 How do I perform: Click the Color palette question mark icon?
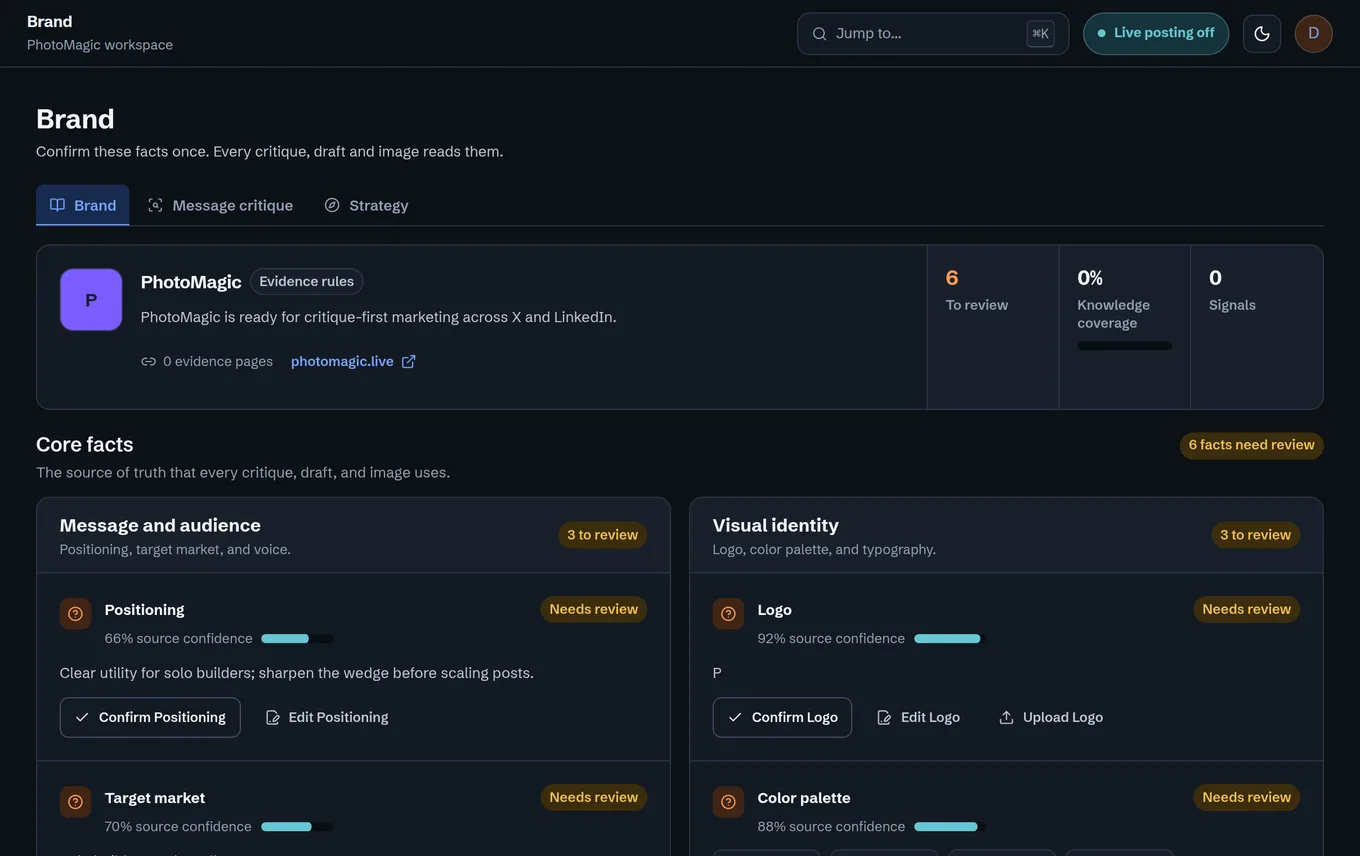point(728,802)
